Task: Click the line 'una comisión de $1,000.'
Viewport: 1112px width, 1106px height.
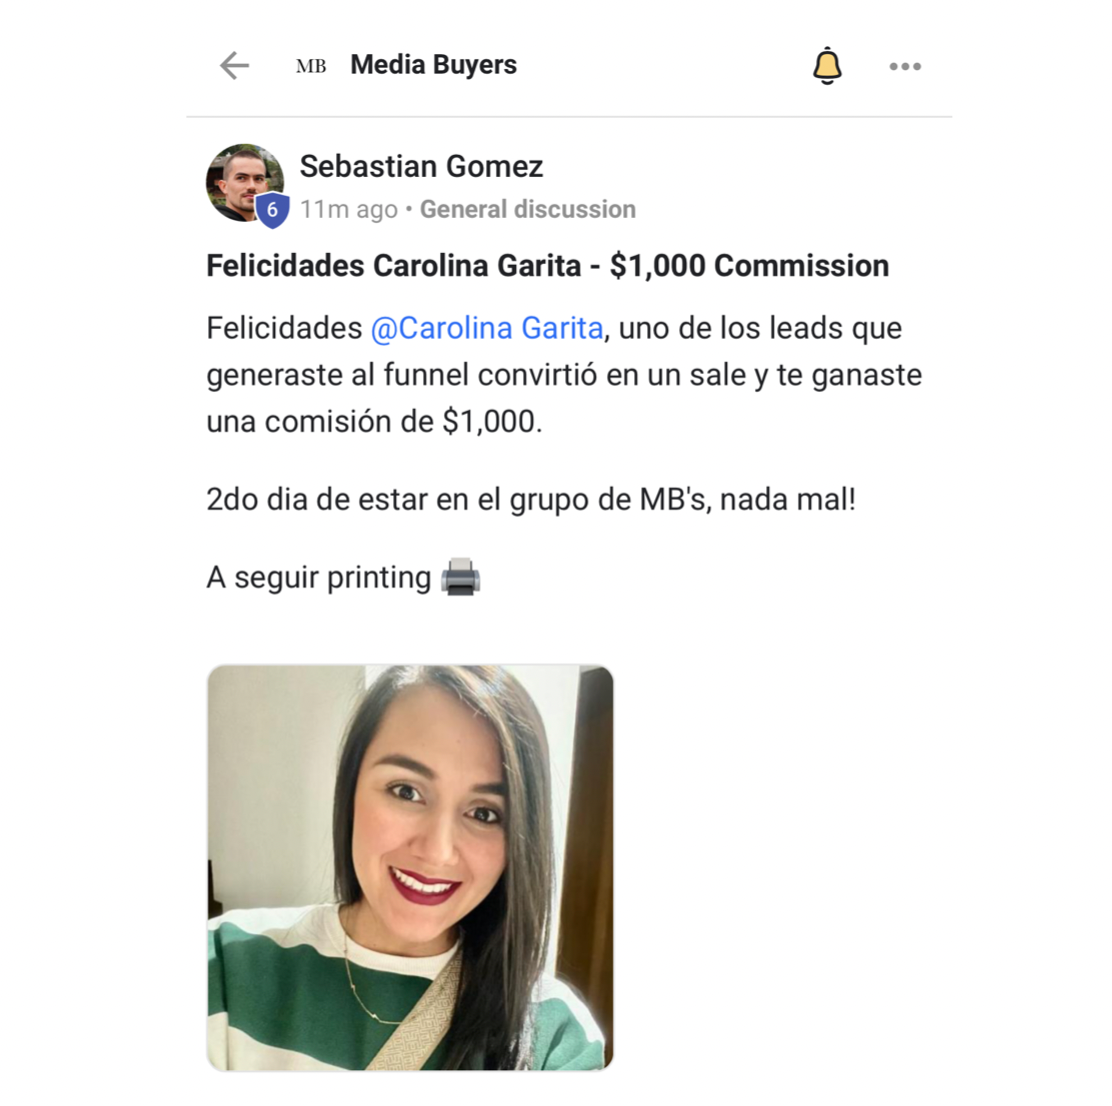Action: pos(374,421)
